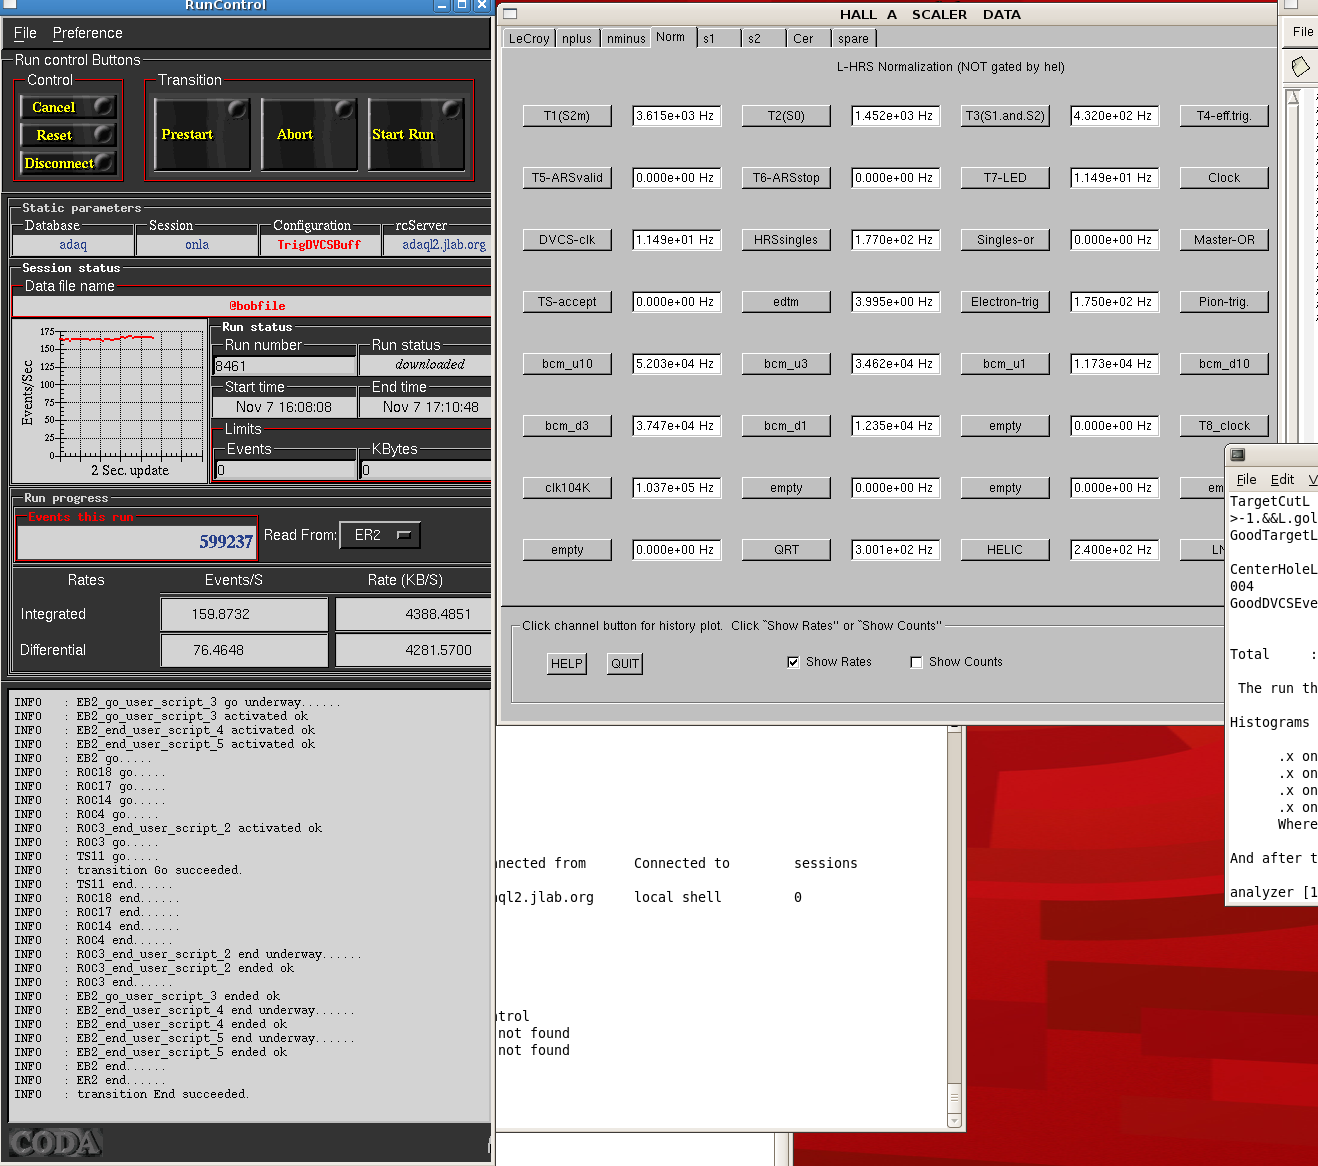
Task: Click the Prestart transition button
Action: tap(201, 134)
